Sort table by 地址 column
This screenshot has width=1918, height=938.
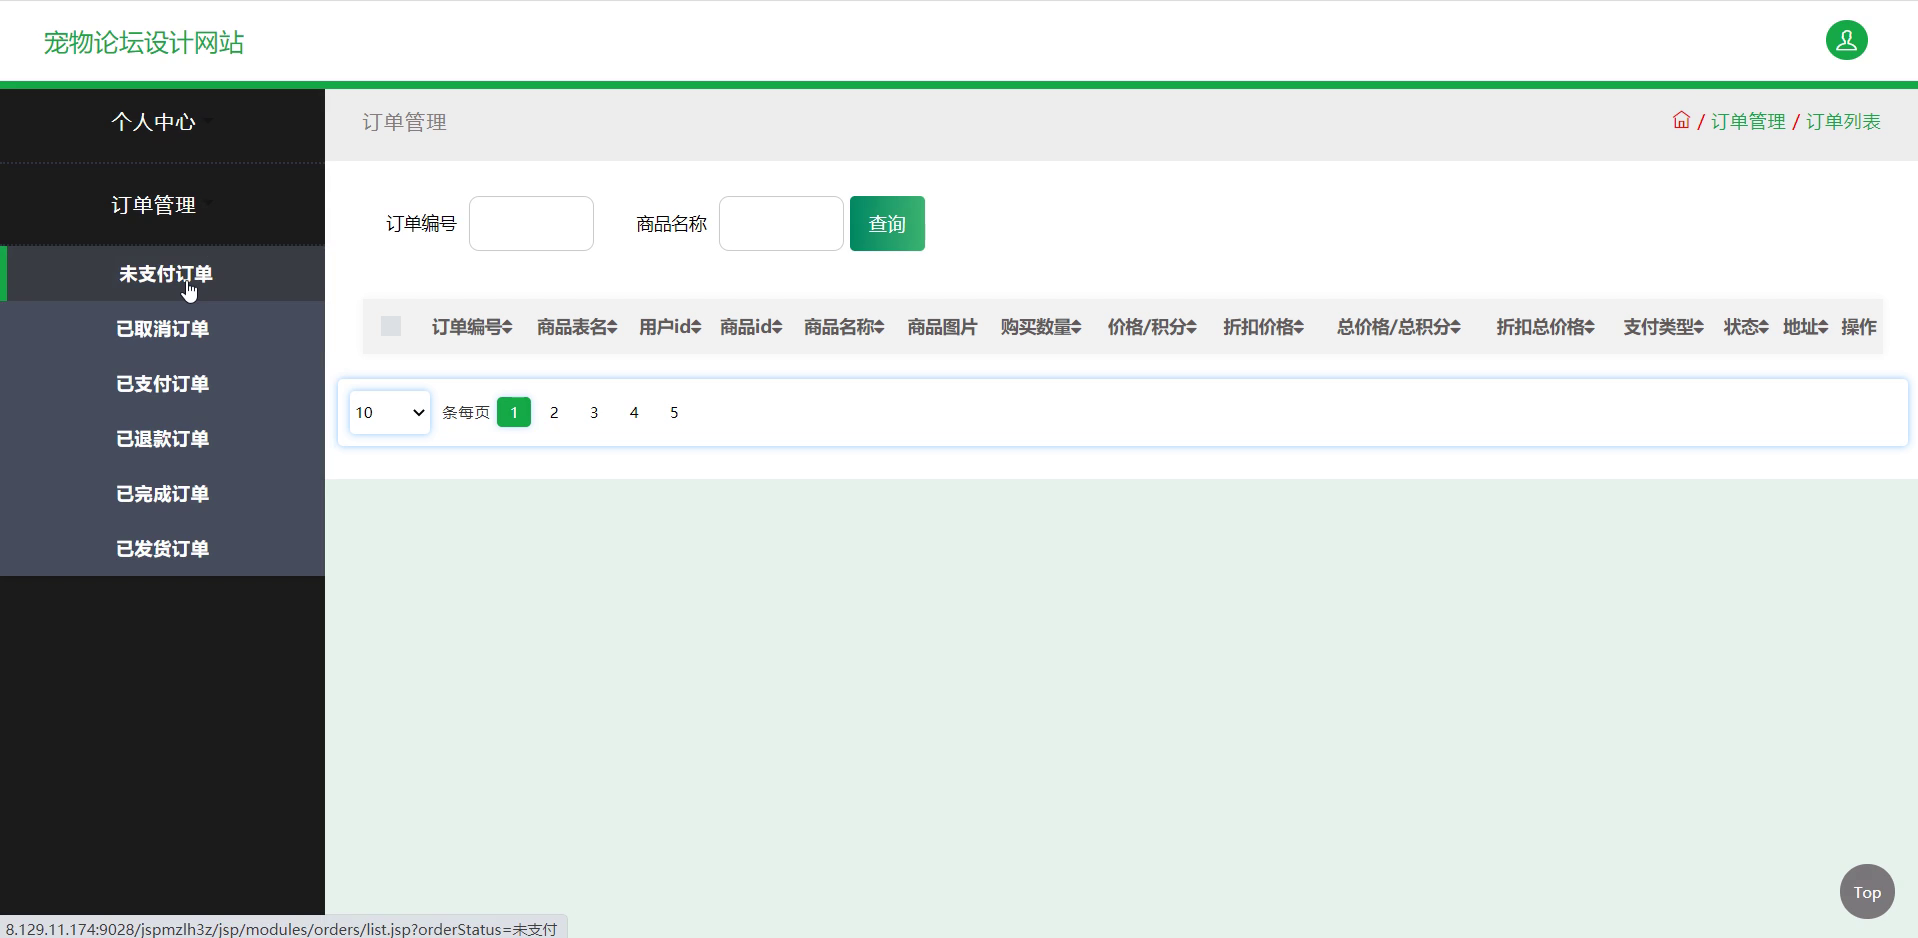pos(1805,326)
